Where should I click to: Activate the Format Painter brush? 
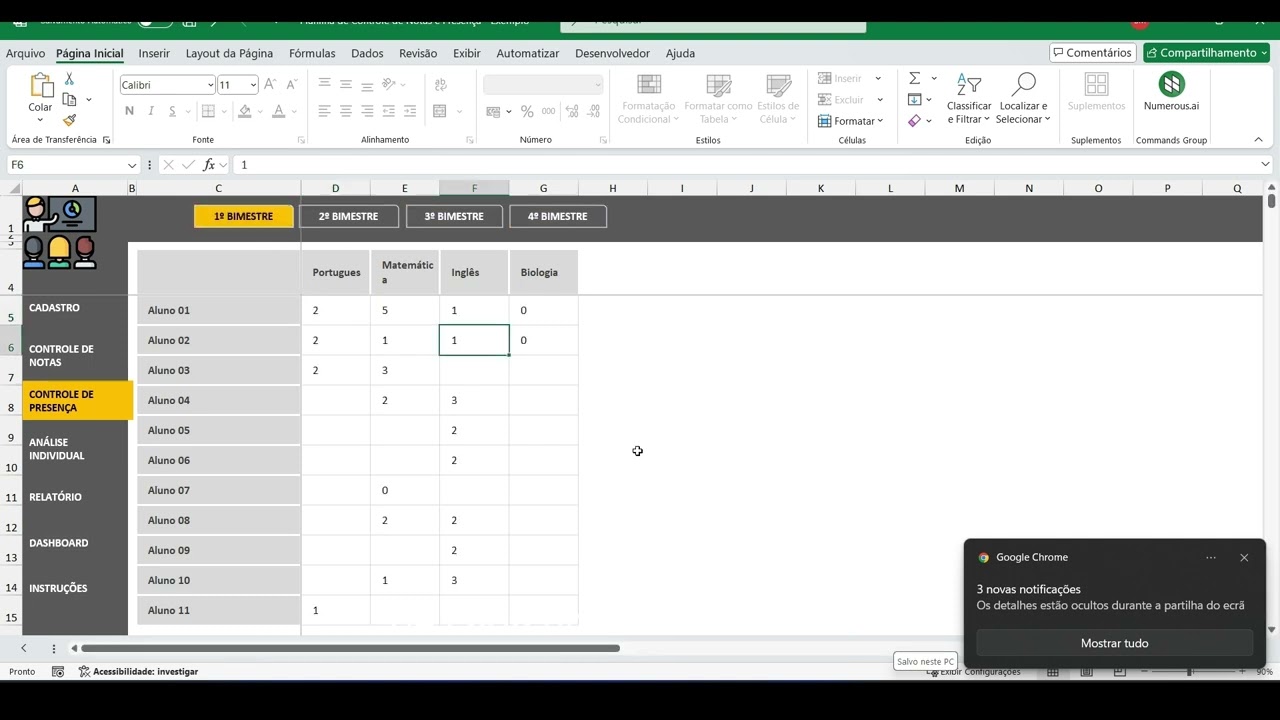coord(69,120)
